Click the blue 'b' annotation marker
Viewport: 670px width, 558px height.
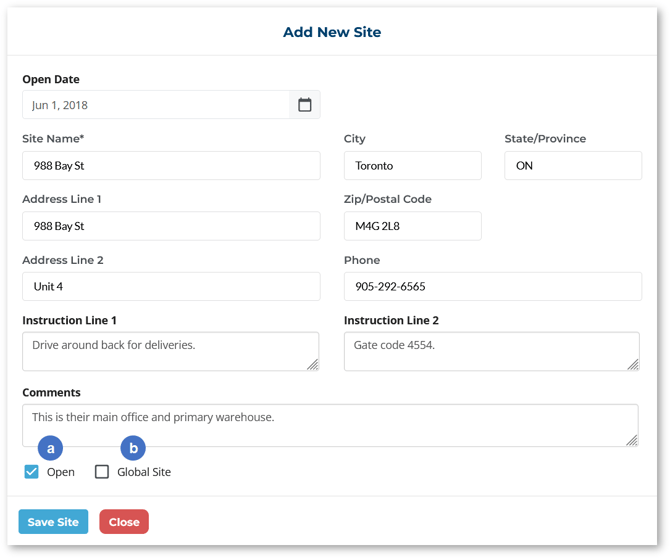click(x=133, y=448)
